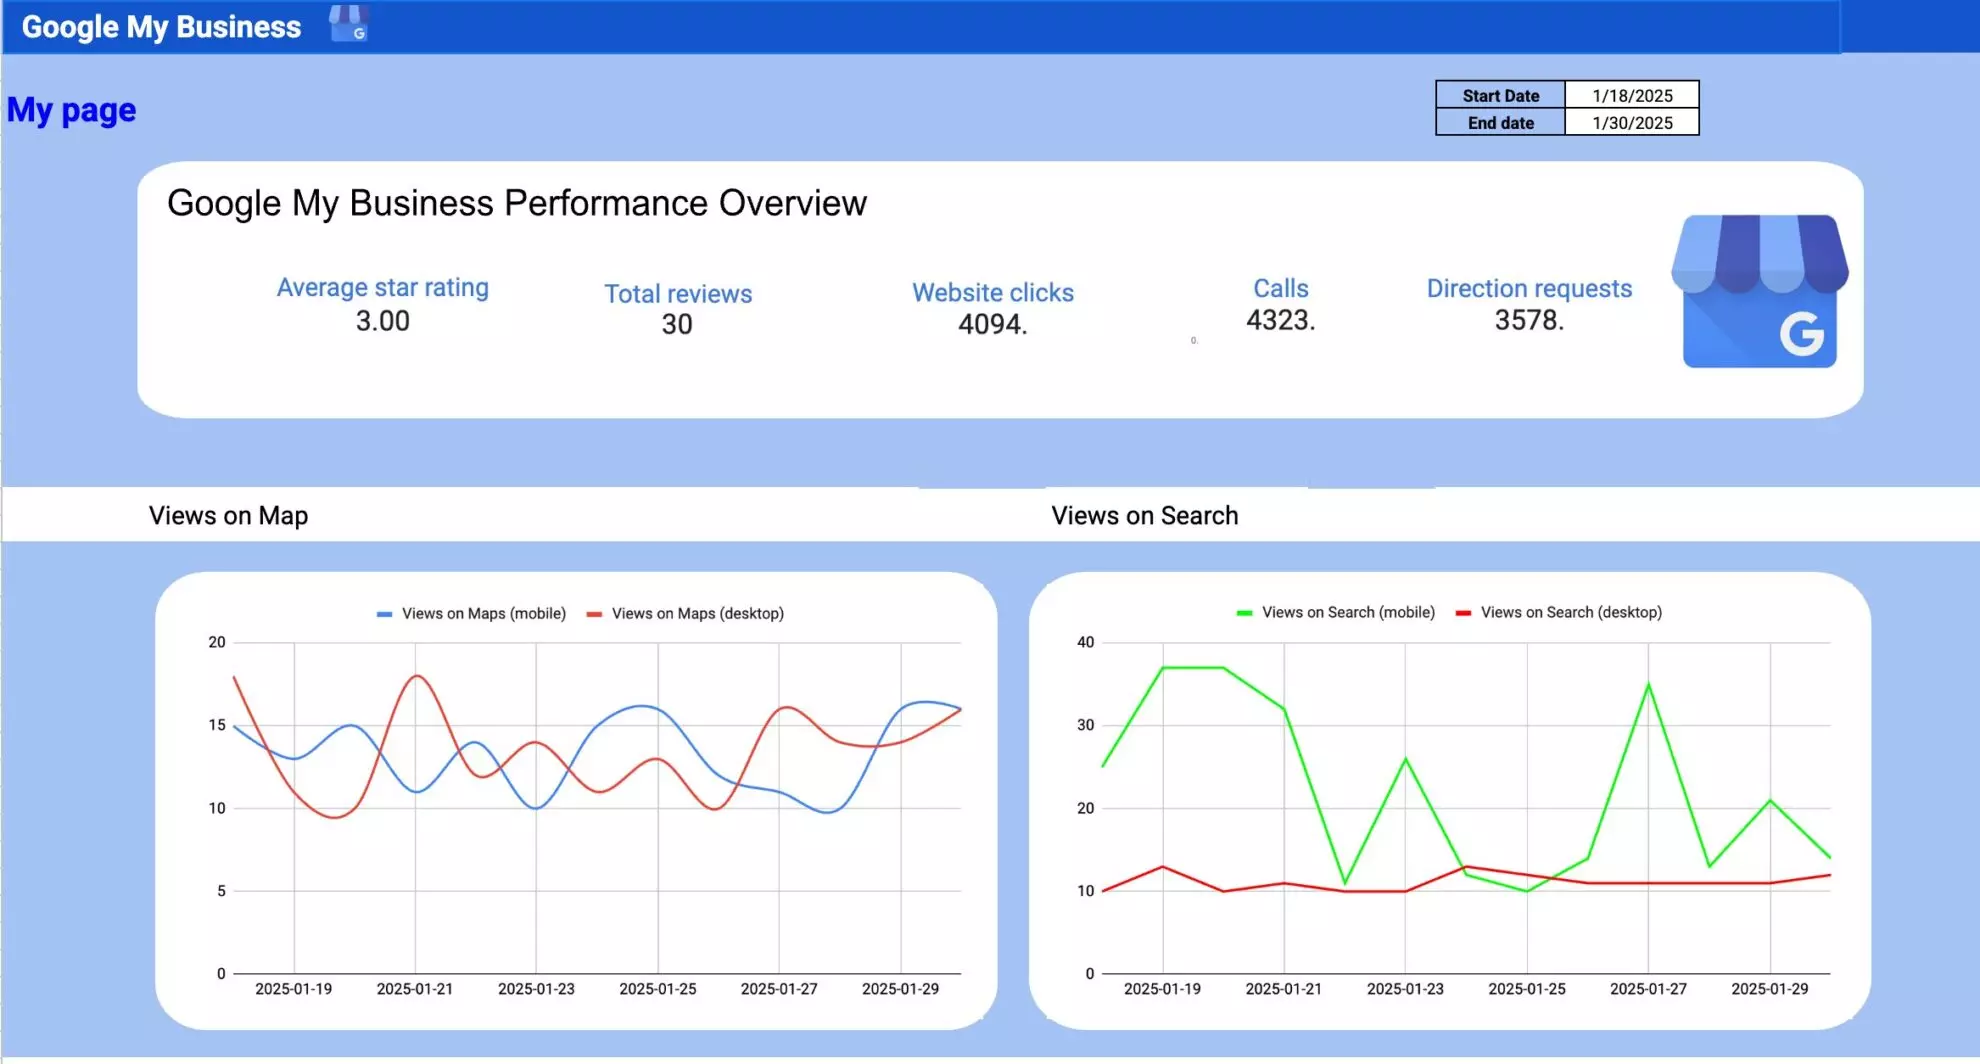Click the Views on Search (desktop) legend text

click(x=1571, y=612)
